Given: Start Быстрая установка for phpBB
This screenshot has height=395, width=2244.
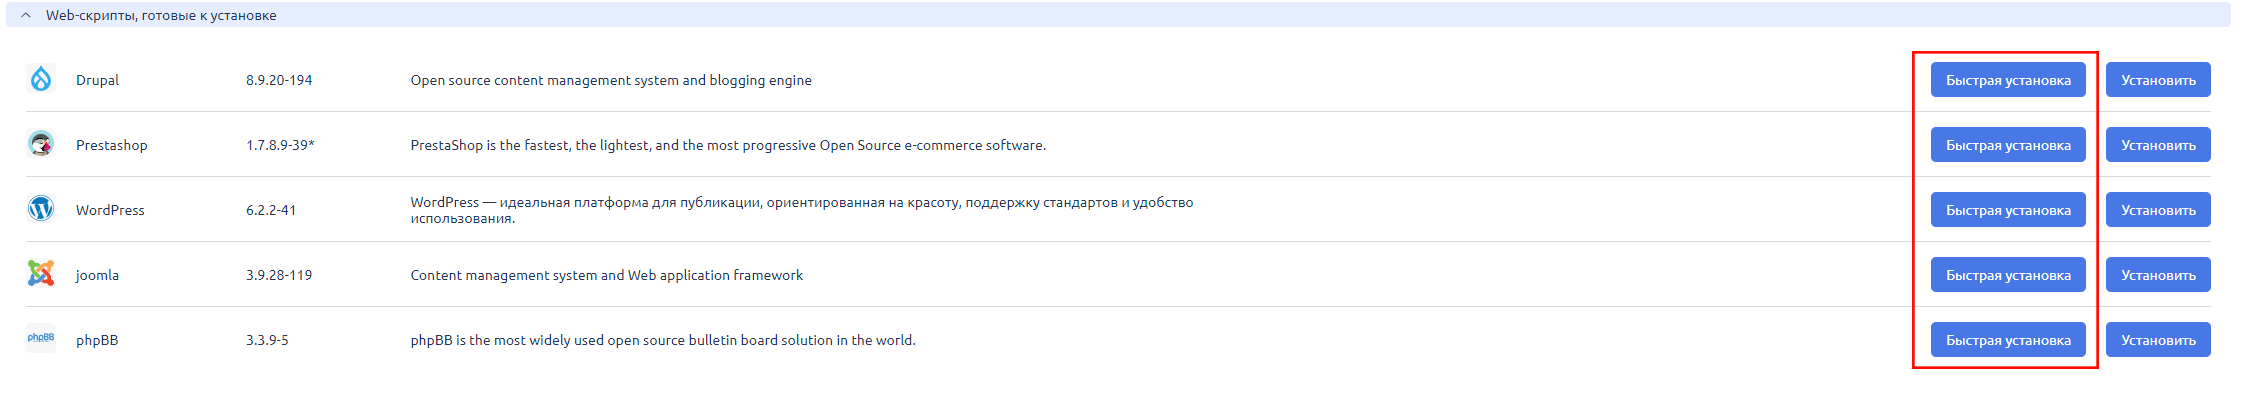Looking at the screenshot, I should (2008, 340).
